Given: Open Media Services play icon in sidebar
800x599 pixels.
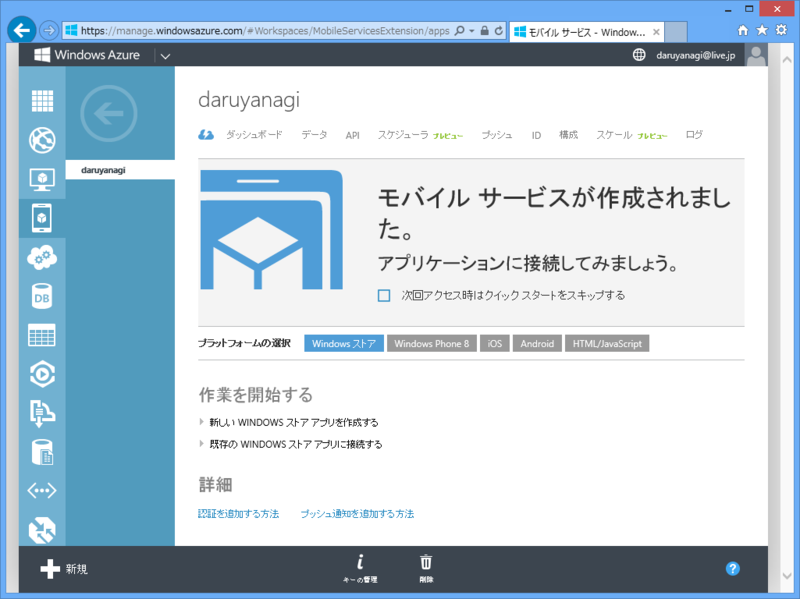Looking at the screenshot, I should click(42, 374).
